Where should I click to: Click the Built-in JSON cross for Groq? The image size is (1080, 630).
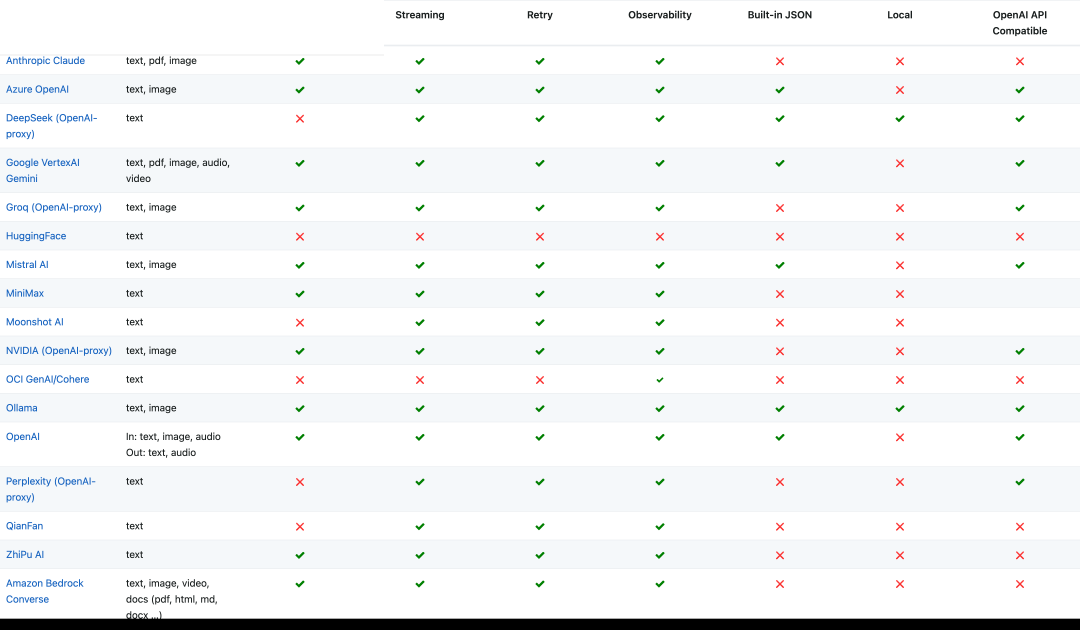780,208
